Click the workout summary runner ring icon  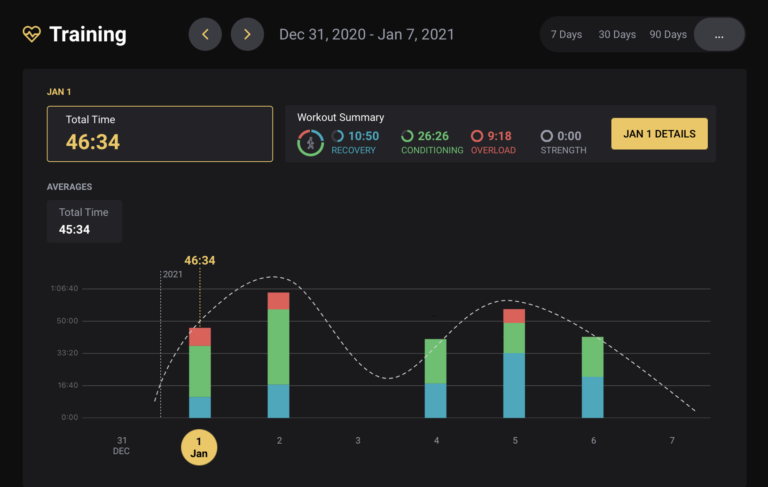[310, 143]
